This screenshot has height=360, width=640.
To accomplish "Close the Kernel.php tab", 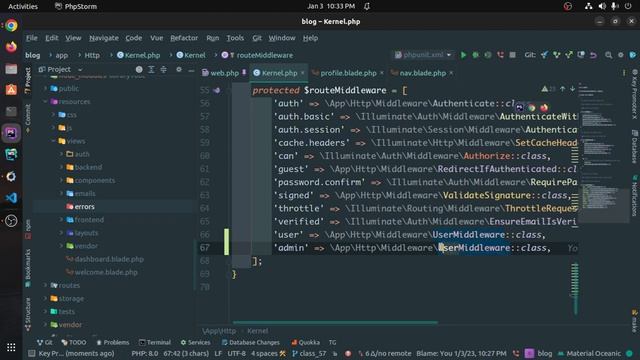I will tap(302, 73).
